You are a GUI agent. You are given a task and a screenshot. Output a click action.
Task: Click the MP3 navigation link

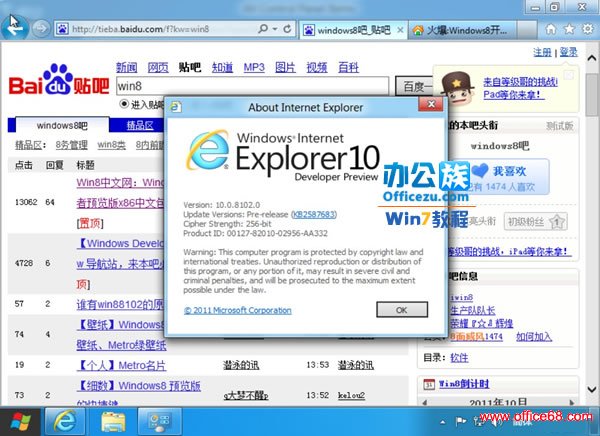coord(254,68)
